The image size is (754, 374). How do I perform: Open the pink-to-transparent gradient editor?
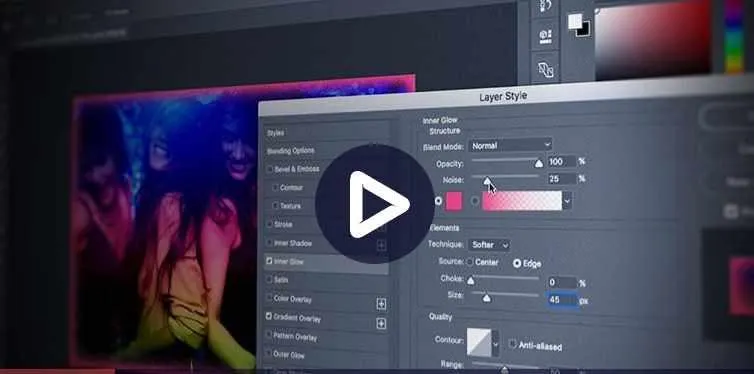pos(522,201)
